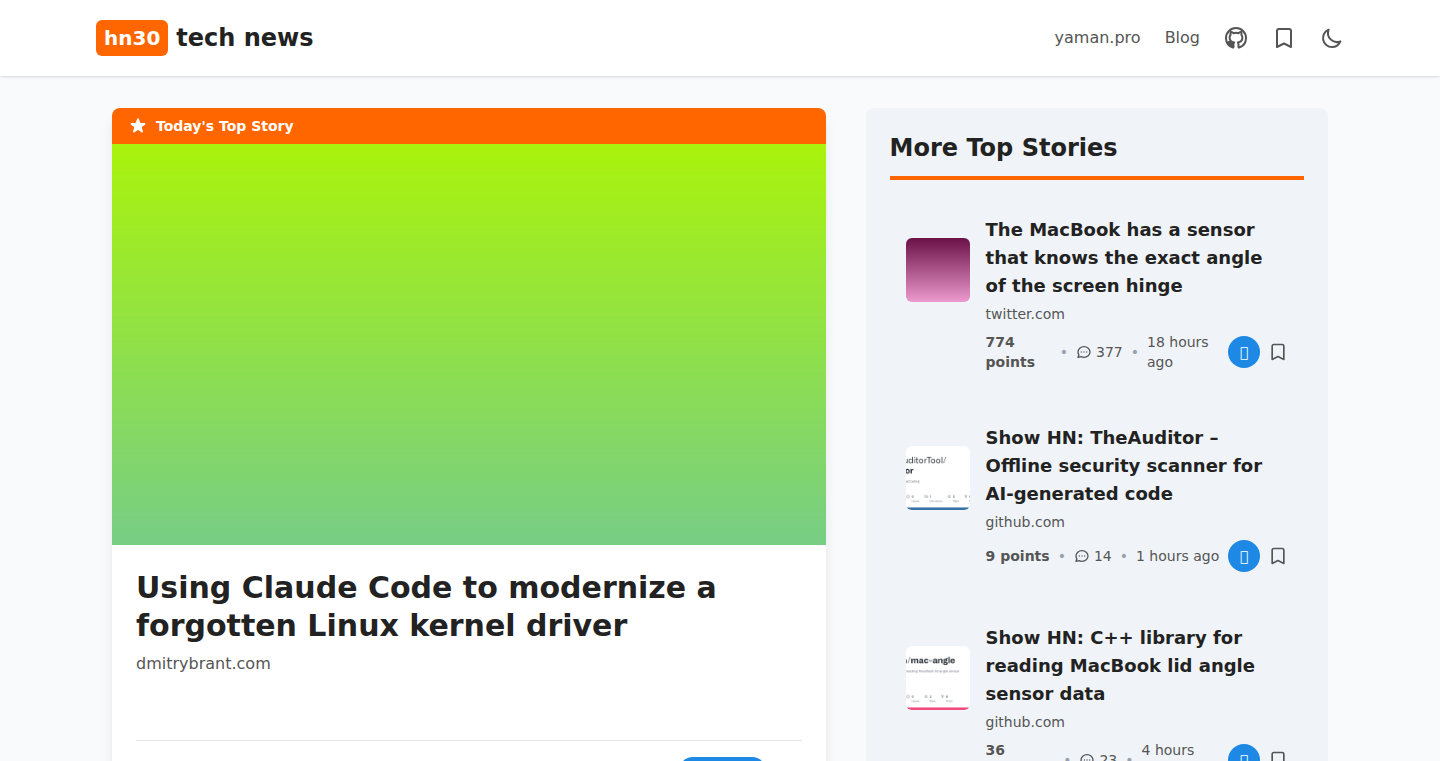This screenshot has height=761, width=1440.
Task: Click the 14 comments icon
Action: (x=1081, y=556)
